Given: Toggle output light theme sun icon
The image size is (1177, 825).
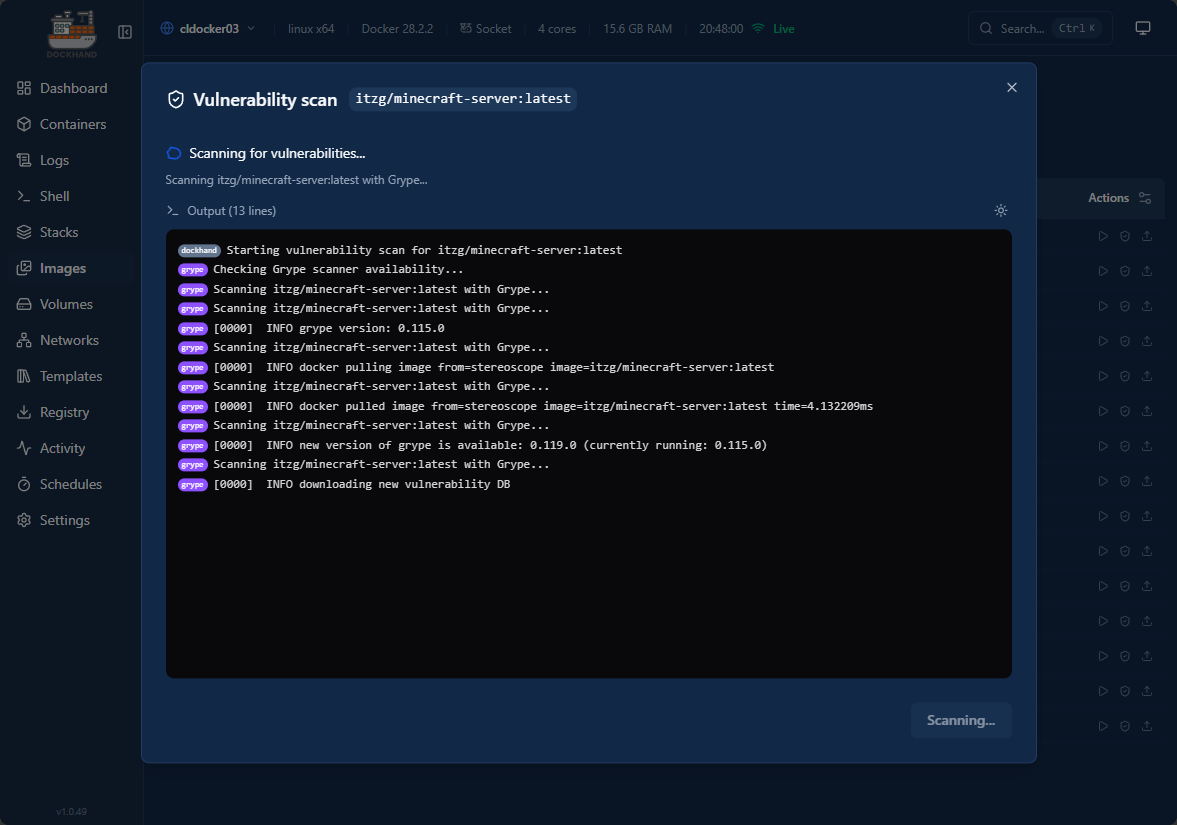Looking at the screenshot, I should [1001, 211].
